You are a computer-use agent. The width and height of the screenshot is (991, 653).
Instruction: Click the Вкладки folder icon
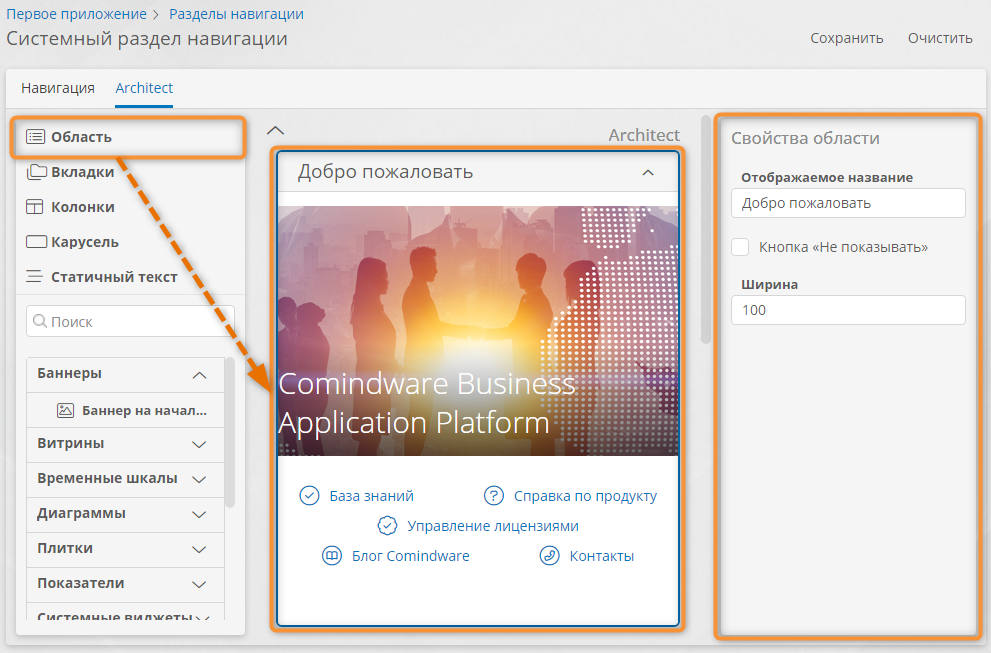point(36,172)
